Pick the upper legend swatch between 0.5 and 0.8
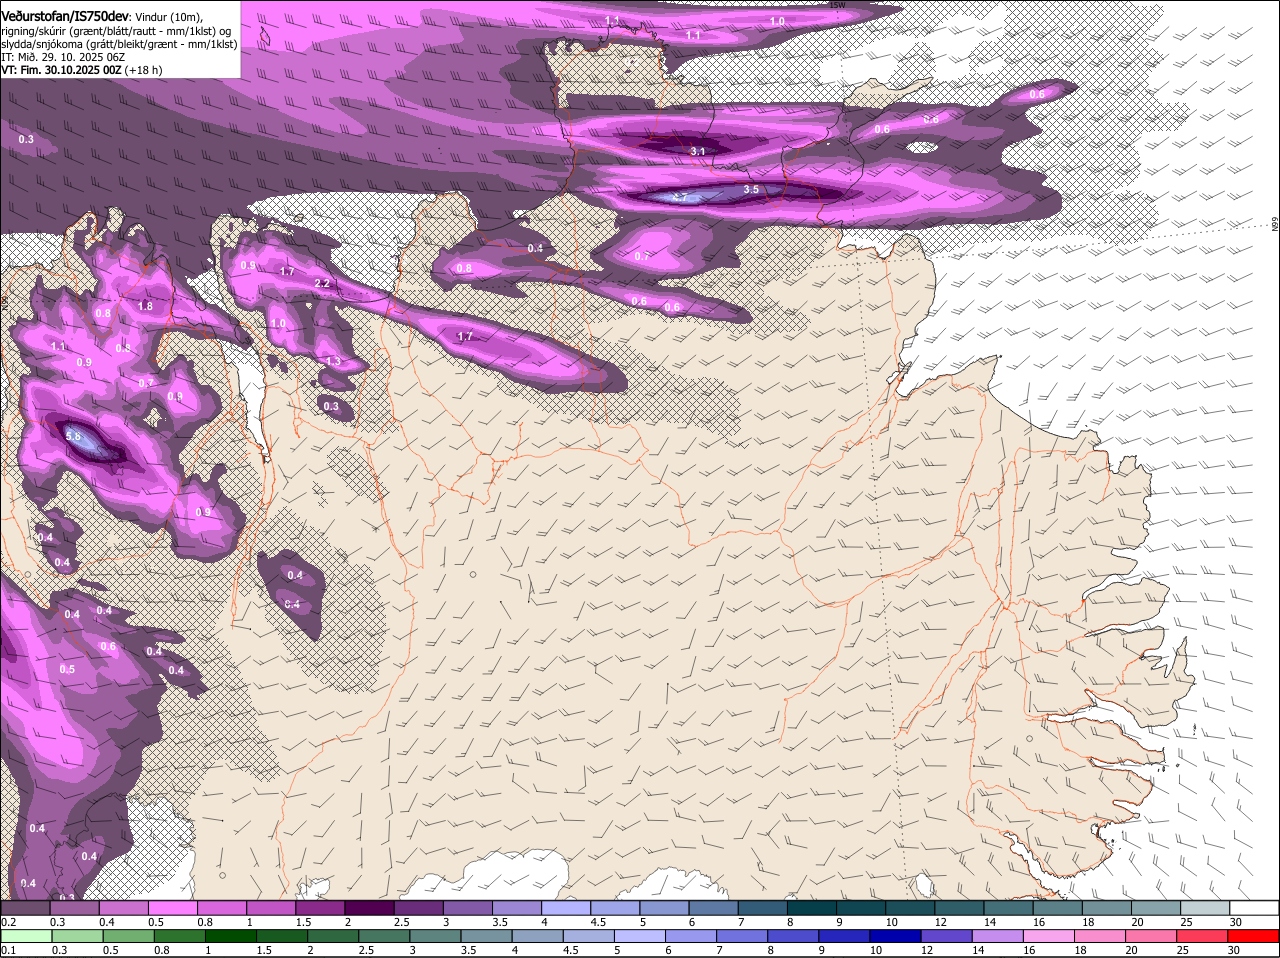Image resolution: width=1280 pixels, height=958 pixels. (172, 907)
